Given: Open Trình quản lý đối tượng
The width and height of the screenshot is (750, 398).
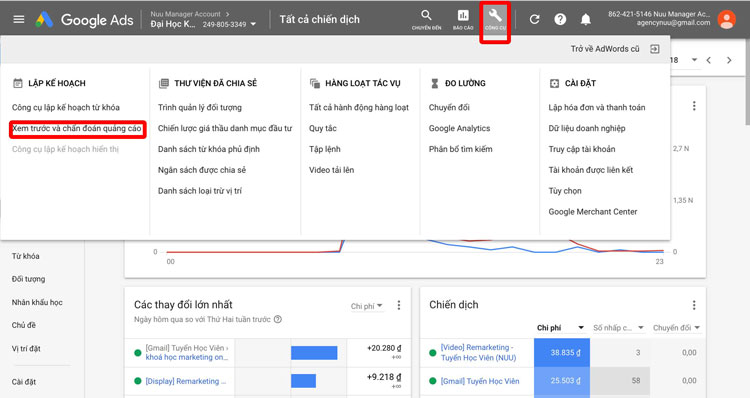Looking at the screenshot, I should click(x=200, y=108).
